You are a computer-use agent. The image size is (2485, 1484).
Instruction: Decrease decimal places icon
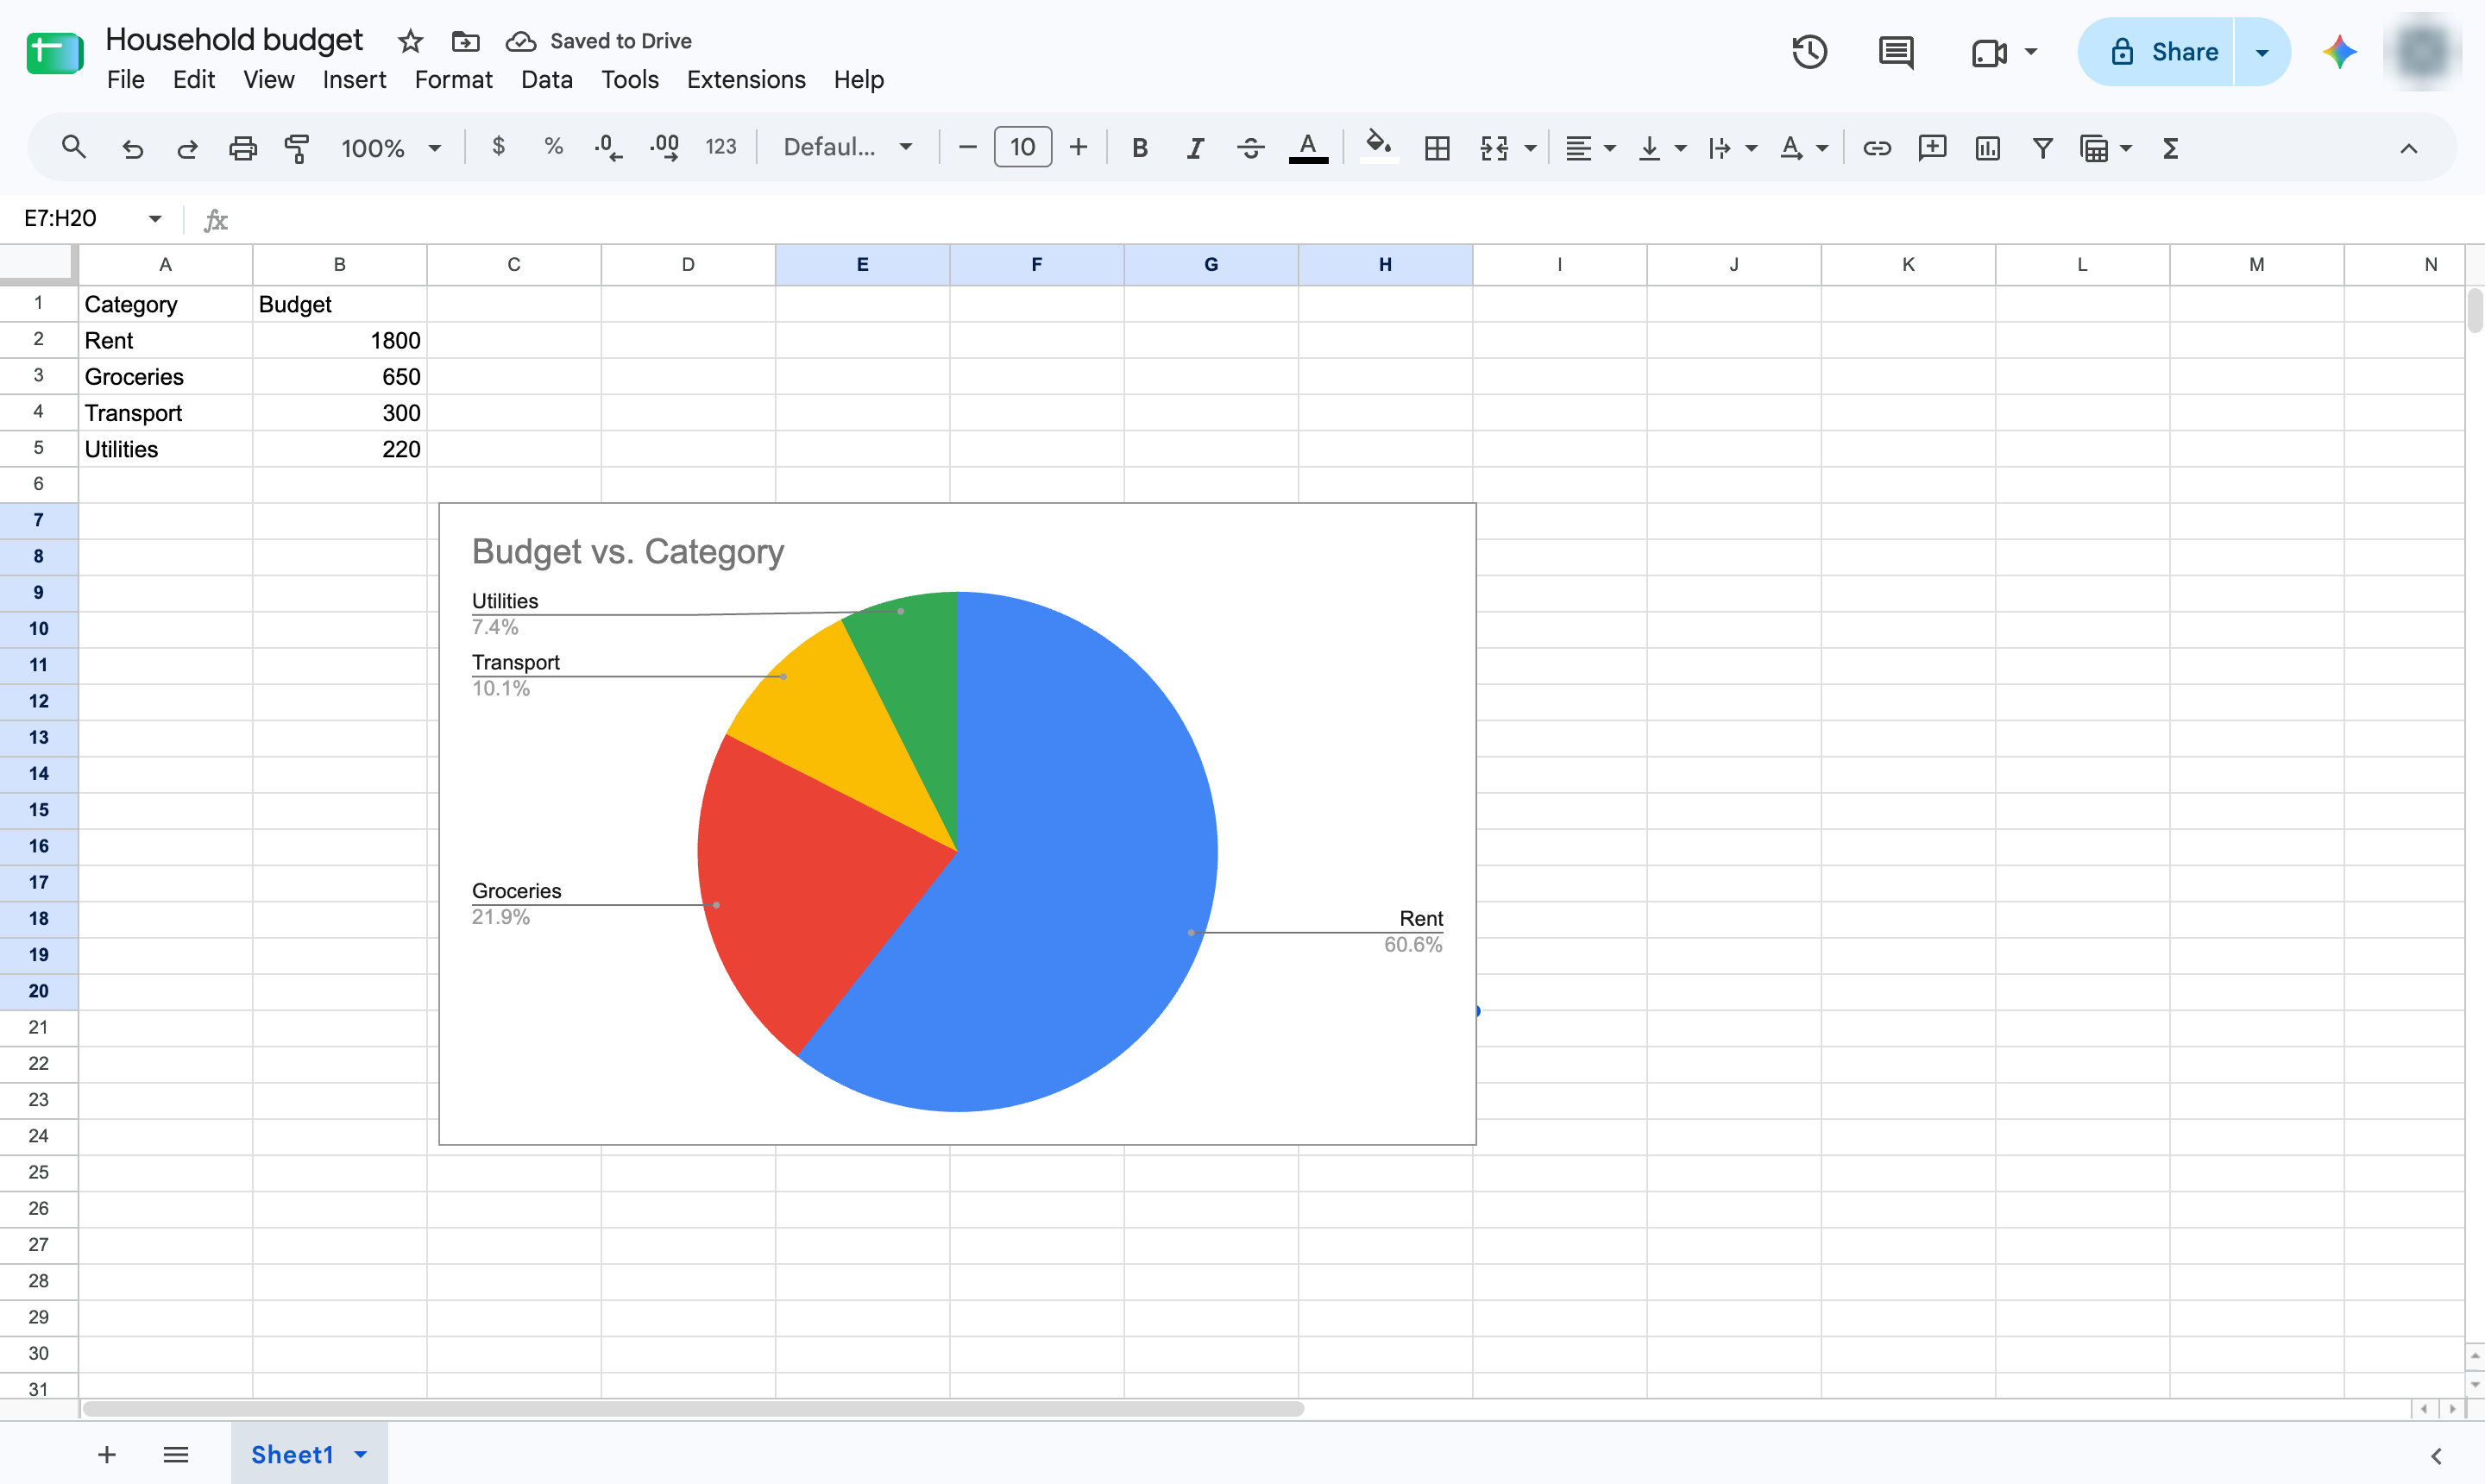point(608,148)
